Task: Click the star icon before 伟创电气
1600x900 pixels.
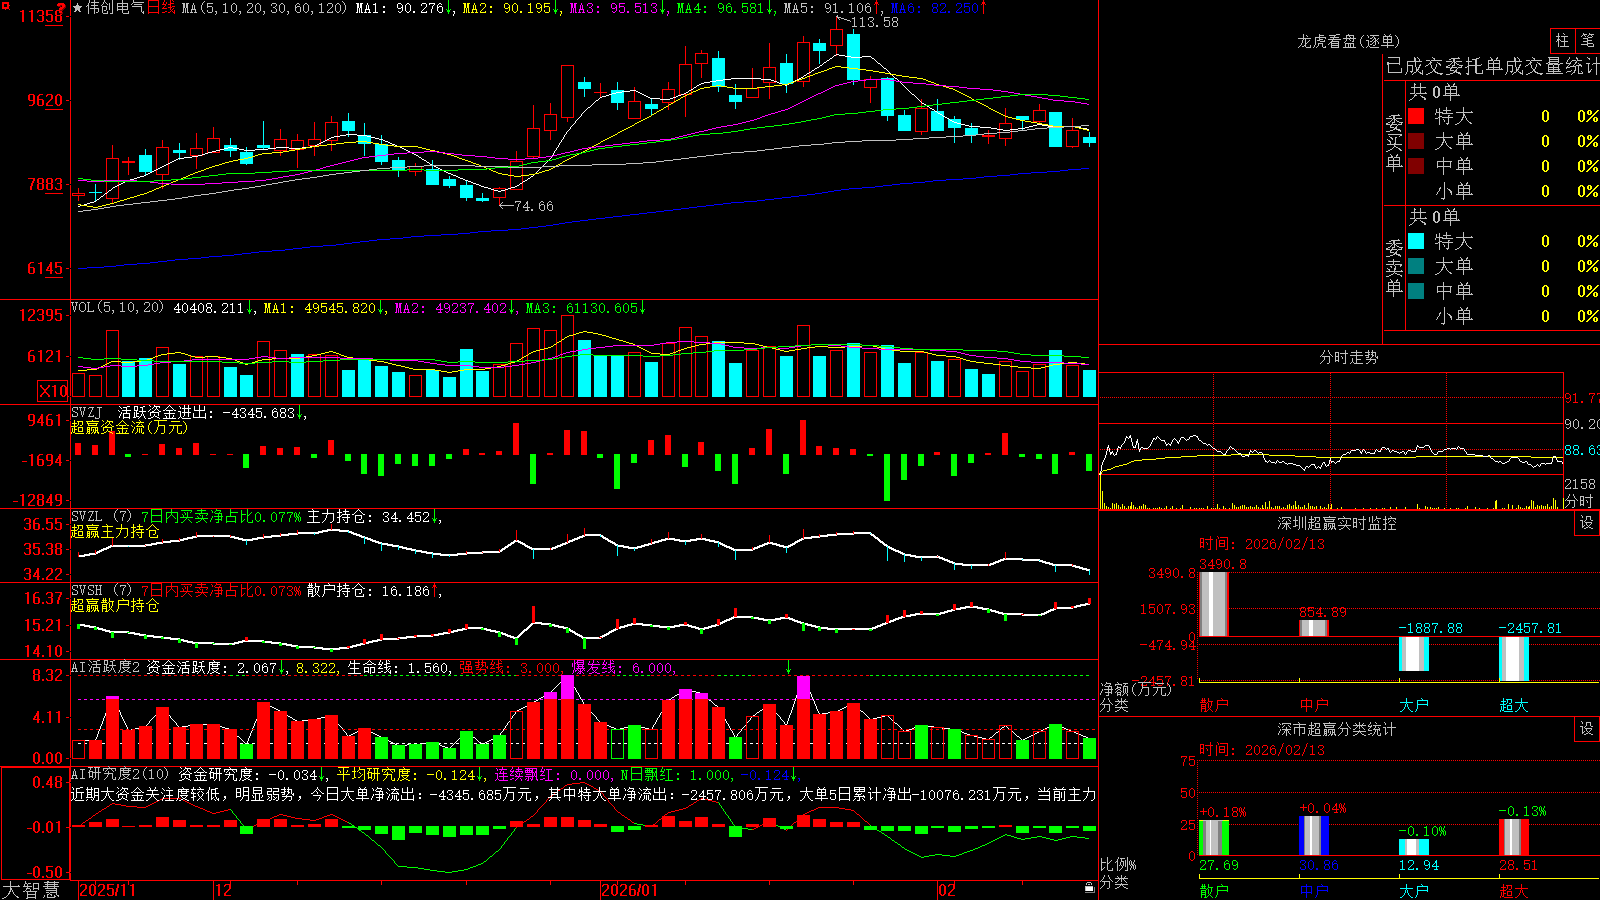Action: pyautogui.click(x=77, y=8)
